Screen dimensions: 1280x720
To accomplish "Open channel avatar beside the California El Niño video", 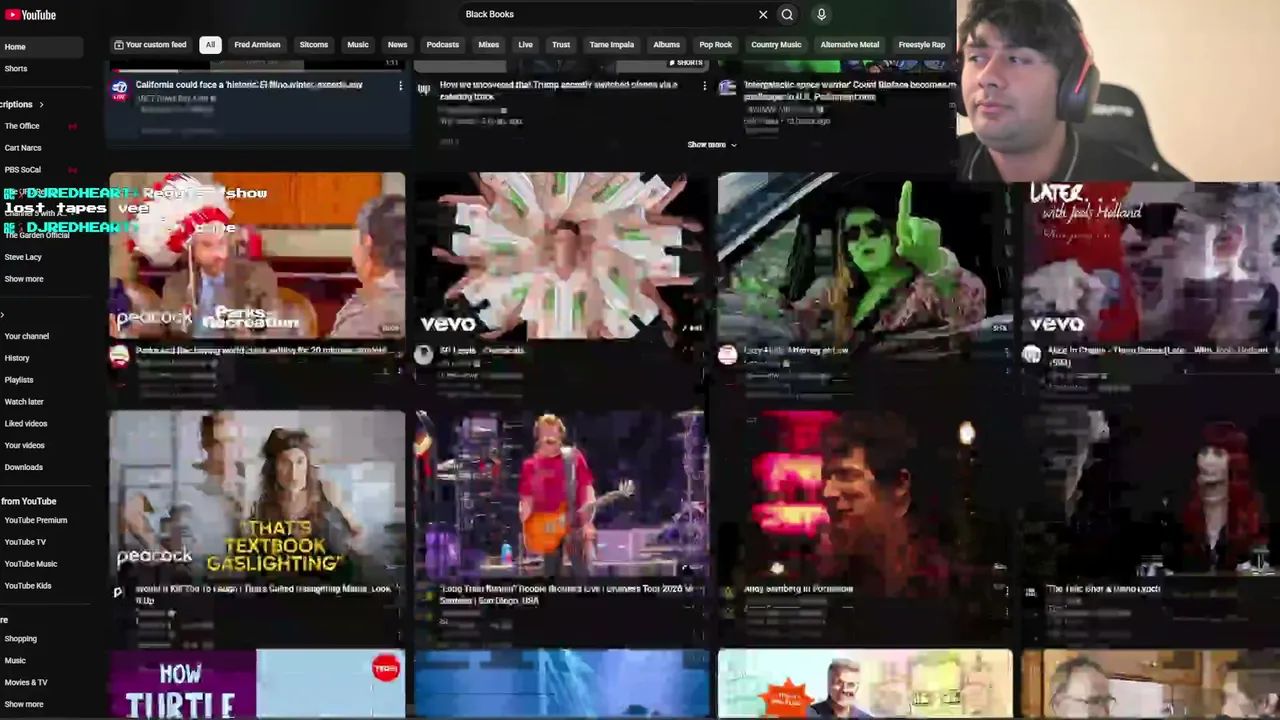I will coord(120,90).
